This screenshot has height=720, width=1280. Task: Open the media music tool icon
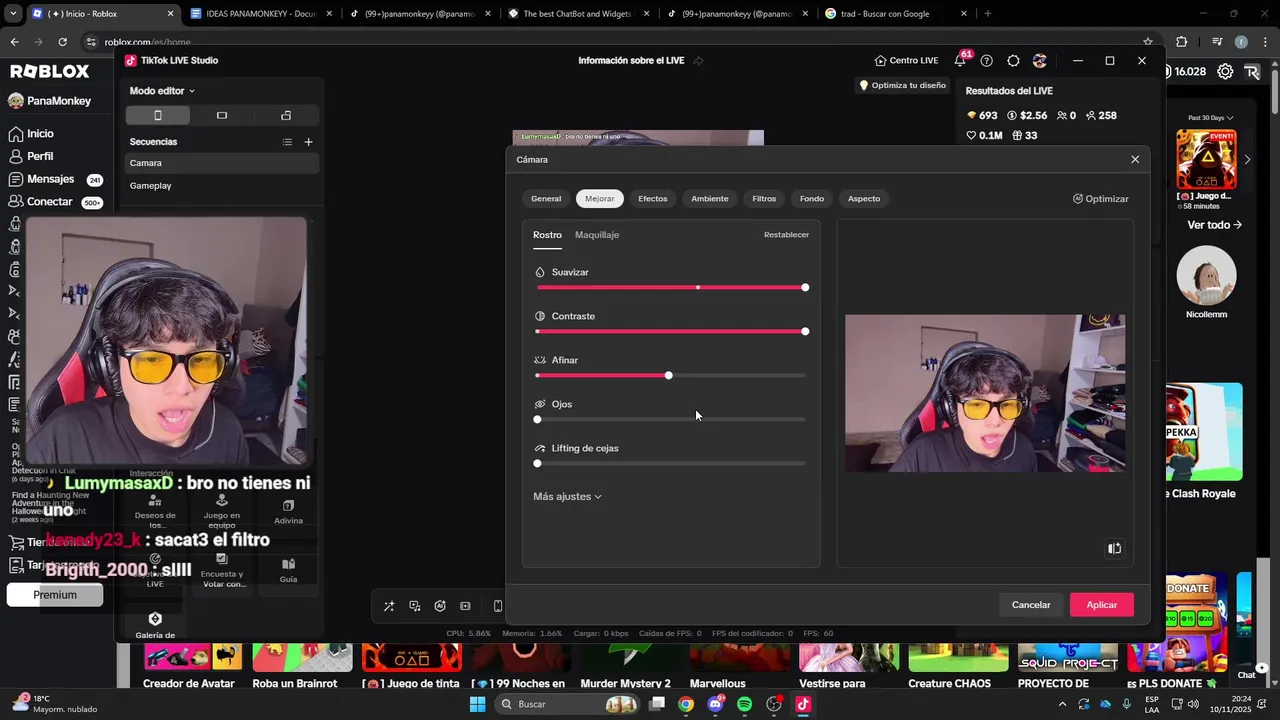click(414, 606)
